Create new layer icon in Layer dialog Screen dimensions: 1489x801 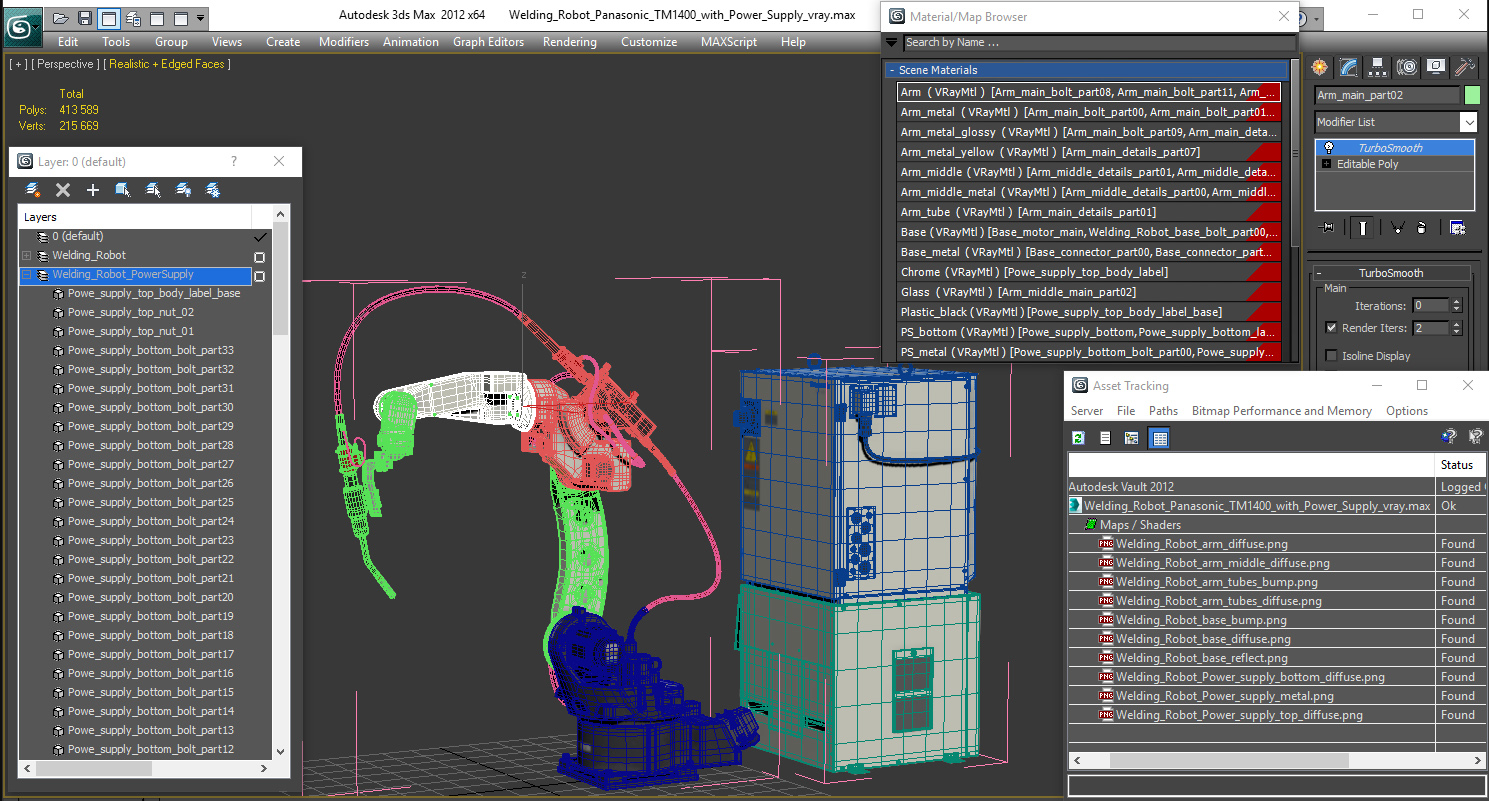(x=33, y=189)
